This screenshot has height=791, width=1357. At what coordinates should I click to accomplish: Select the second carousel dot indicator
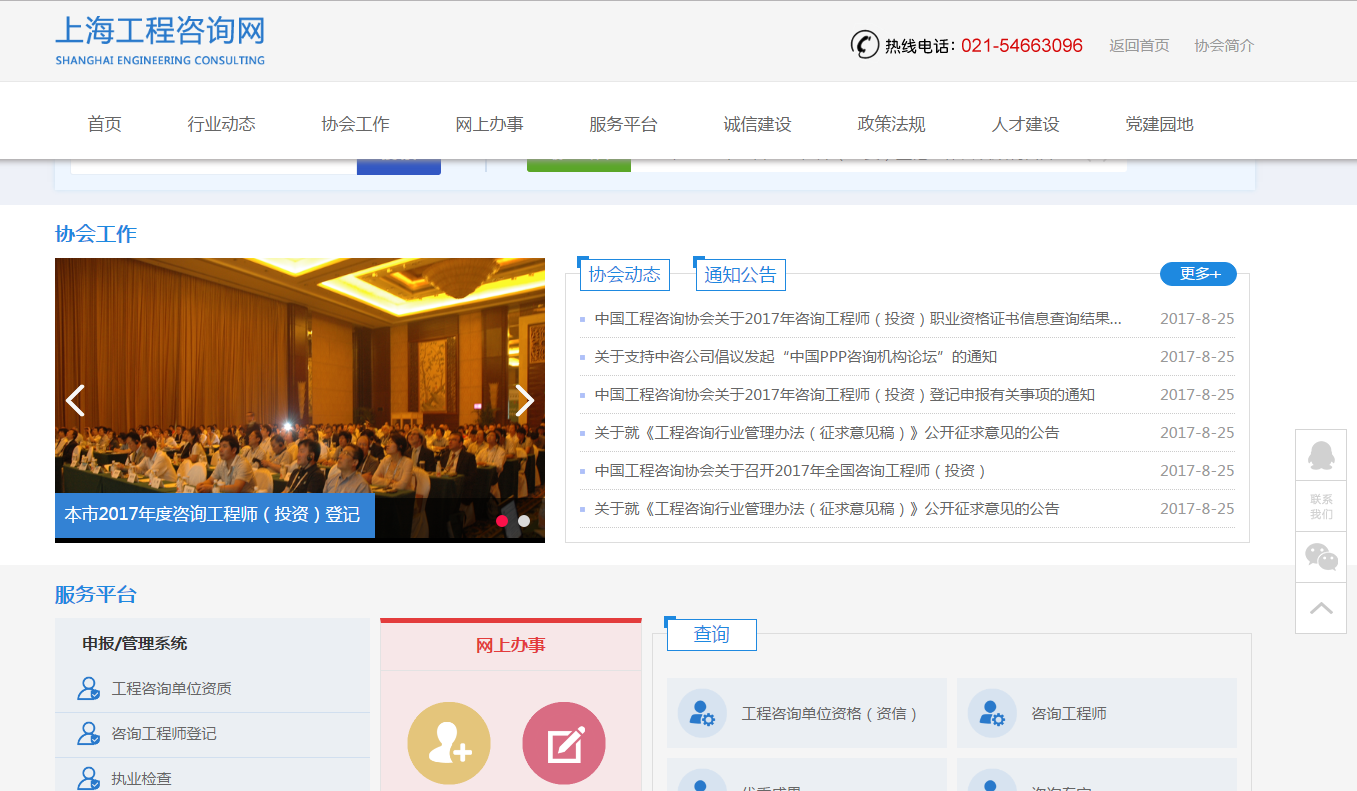(x=523, y=521)
